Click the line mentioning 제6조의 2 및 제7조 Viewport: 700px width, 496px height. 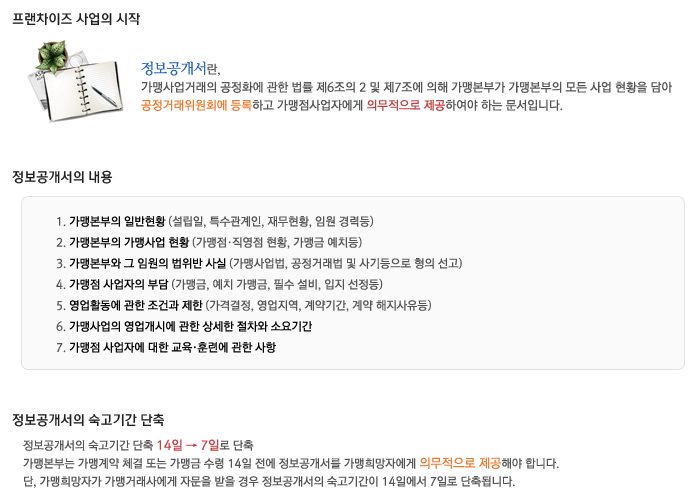(406, 87)
